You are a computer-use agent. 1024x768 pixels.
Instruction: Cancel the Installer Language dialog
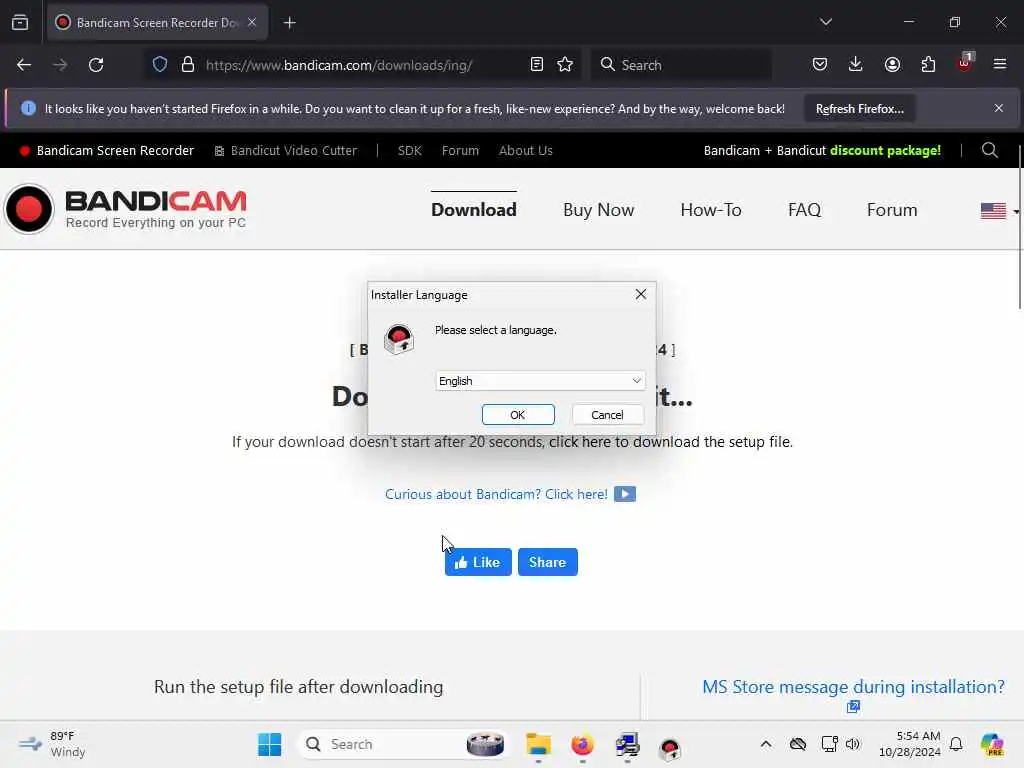[x=607, y=415]
